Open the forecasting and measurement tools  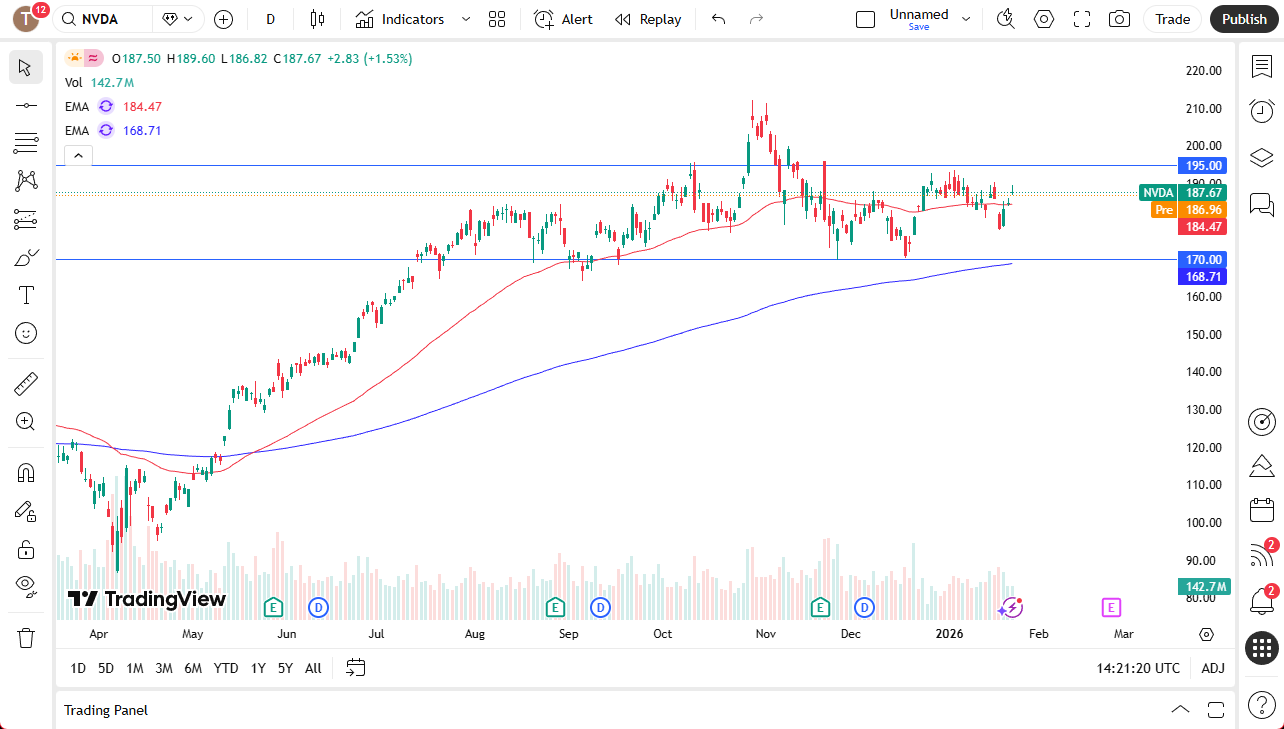click(26, 219)
